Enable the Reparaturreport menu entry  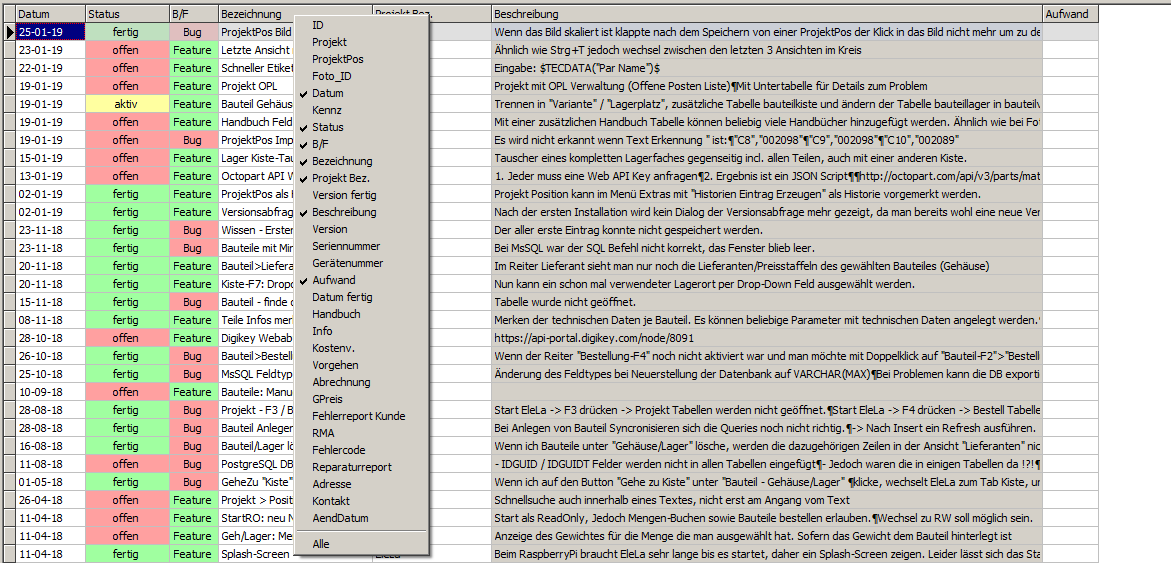(352, 467)
